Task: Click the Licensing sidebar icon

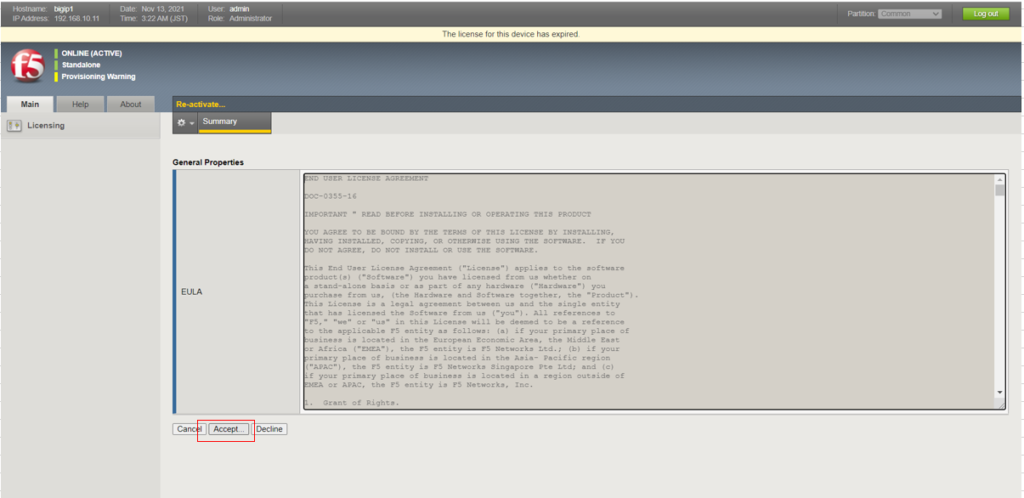Action: (14, 126)
